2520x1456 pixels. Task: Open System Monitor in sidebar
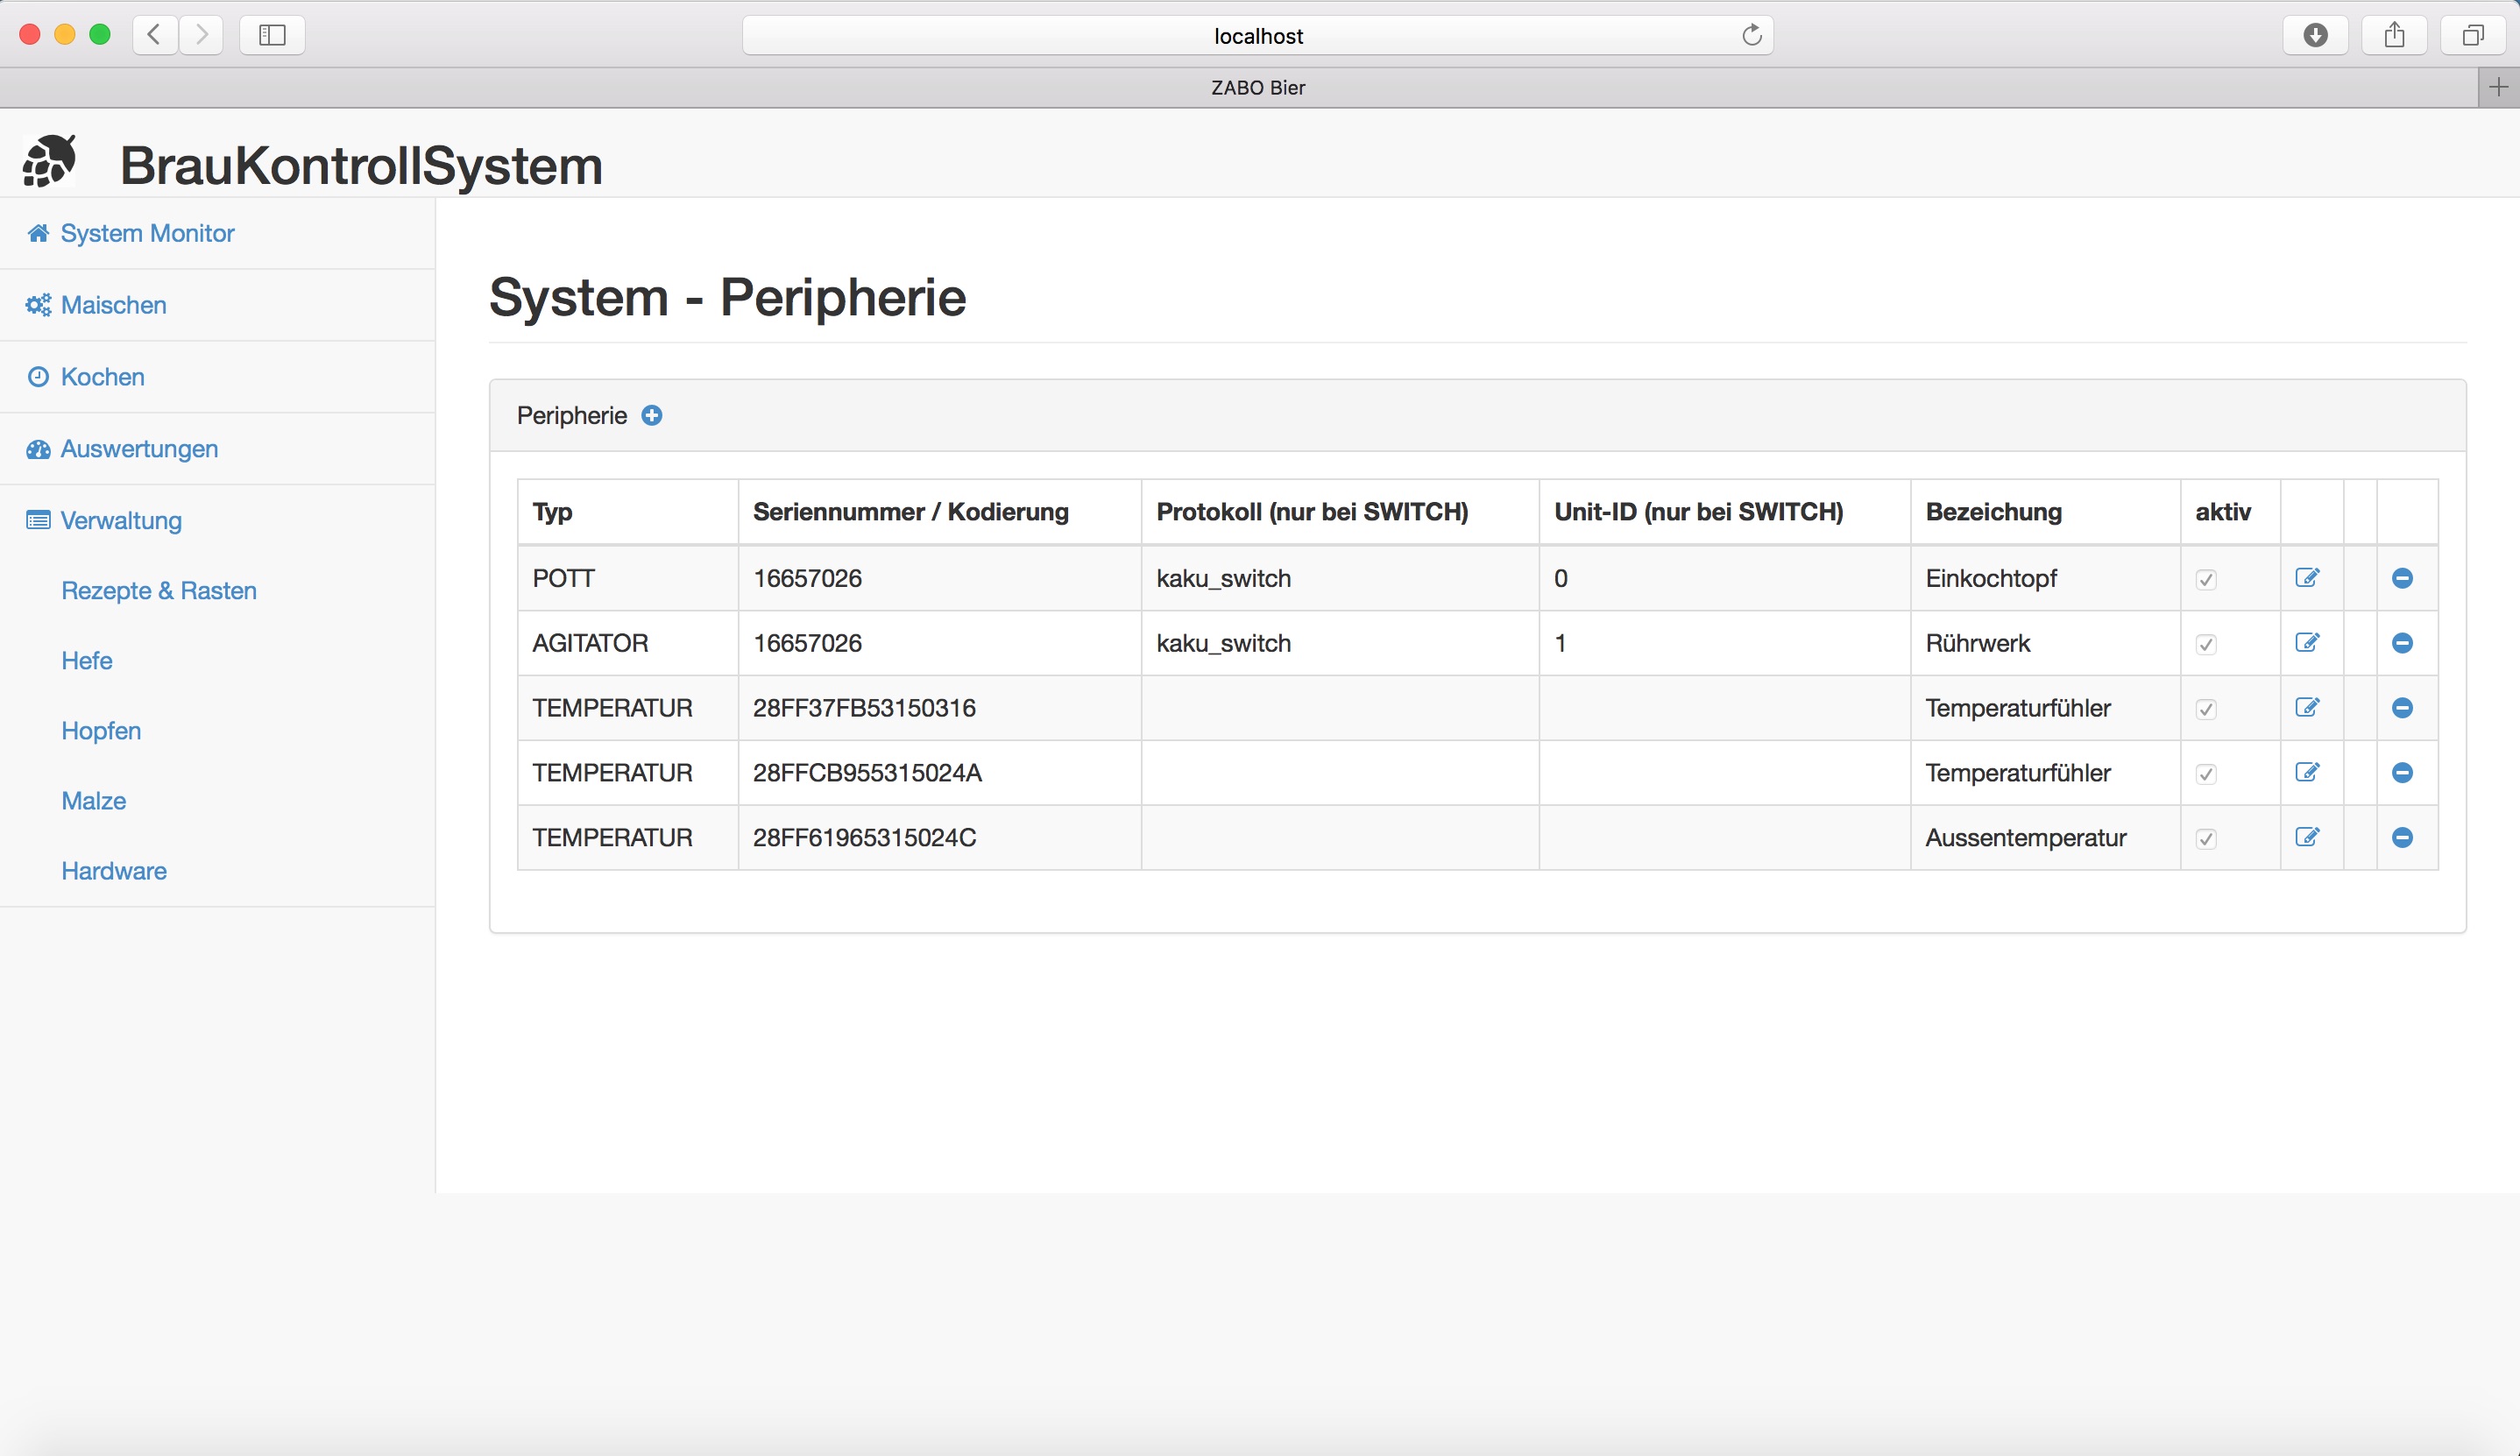tap(147, 233)
